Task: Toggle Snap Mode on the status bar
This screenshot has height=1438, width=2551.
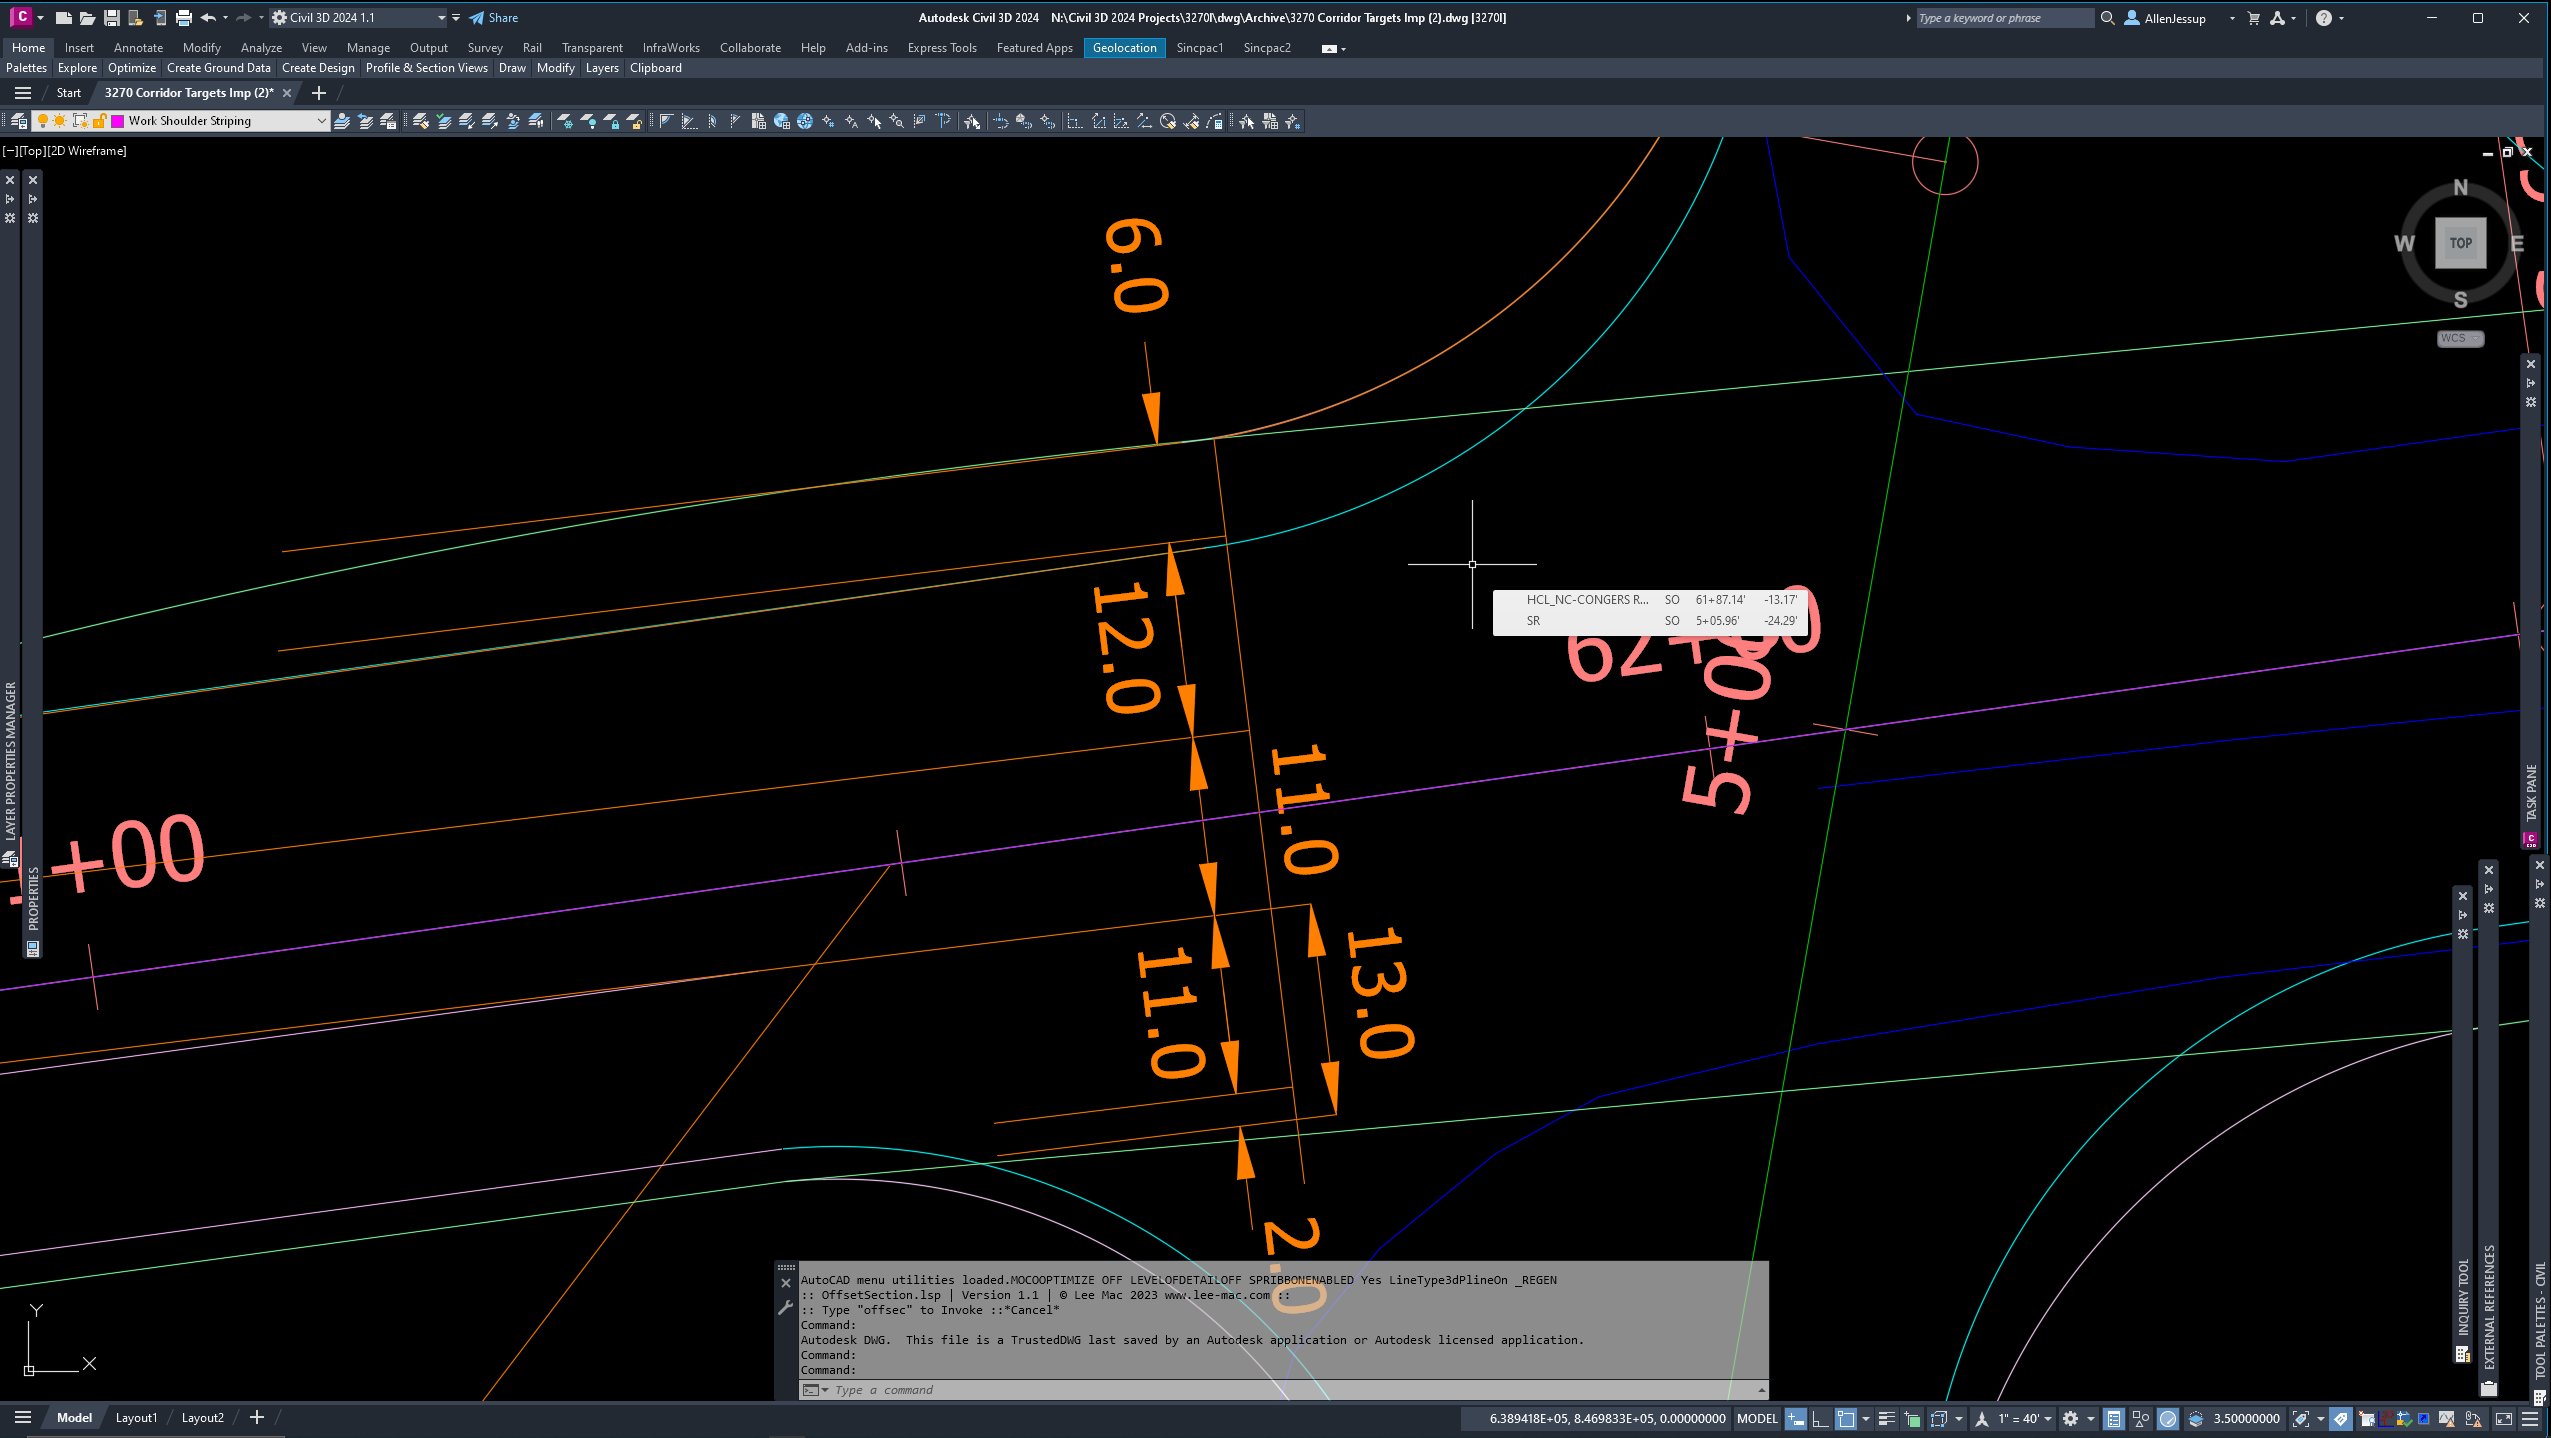Action: [1794, 1418]
